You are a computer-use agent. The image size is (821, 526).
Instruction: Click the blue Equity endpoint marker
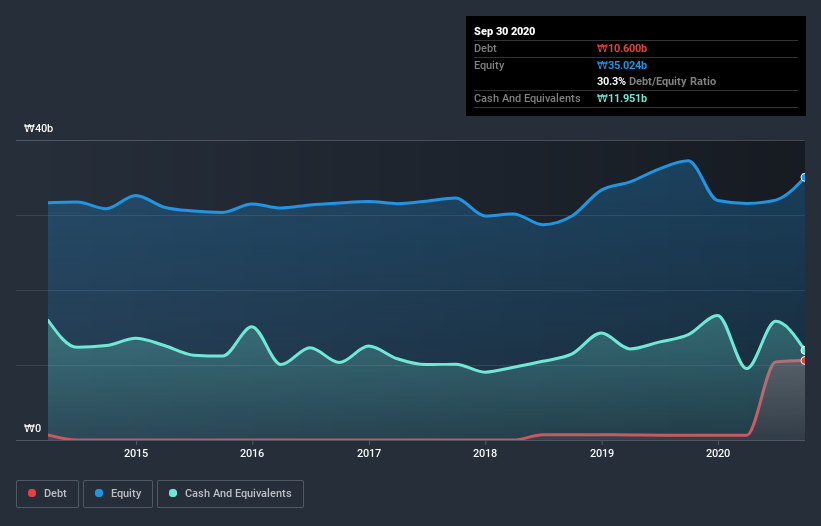click(804, 177)
